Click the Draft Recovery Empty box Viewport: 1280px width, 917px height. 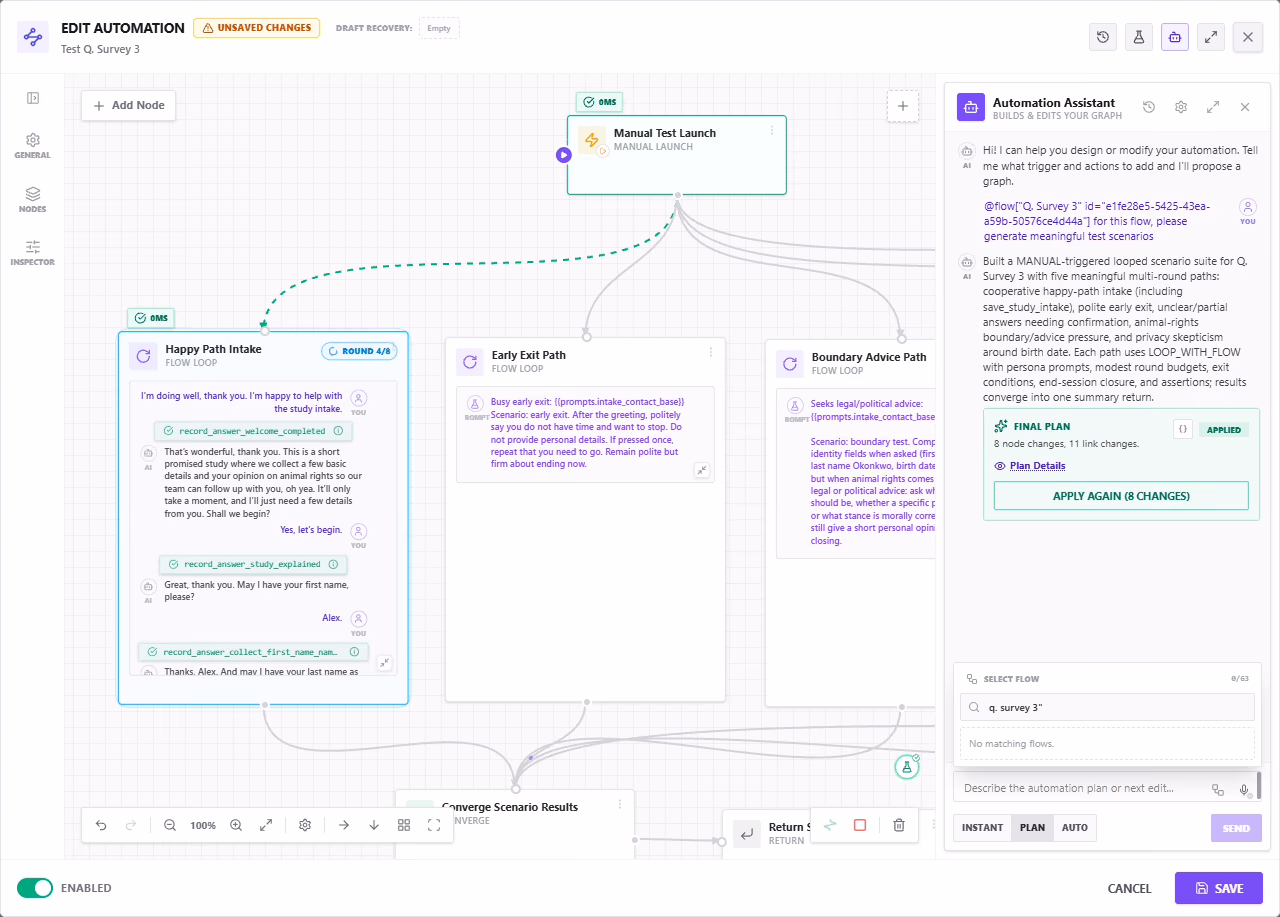tap(439, 28)
